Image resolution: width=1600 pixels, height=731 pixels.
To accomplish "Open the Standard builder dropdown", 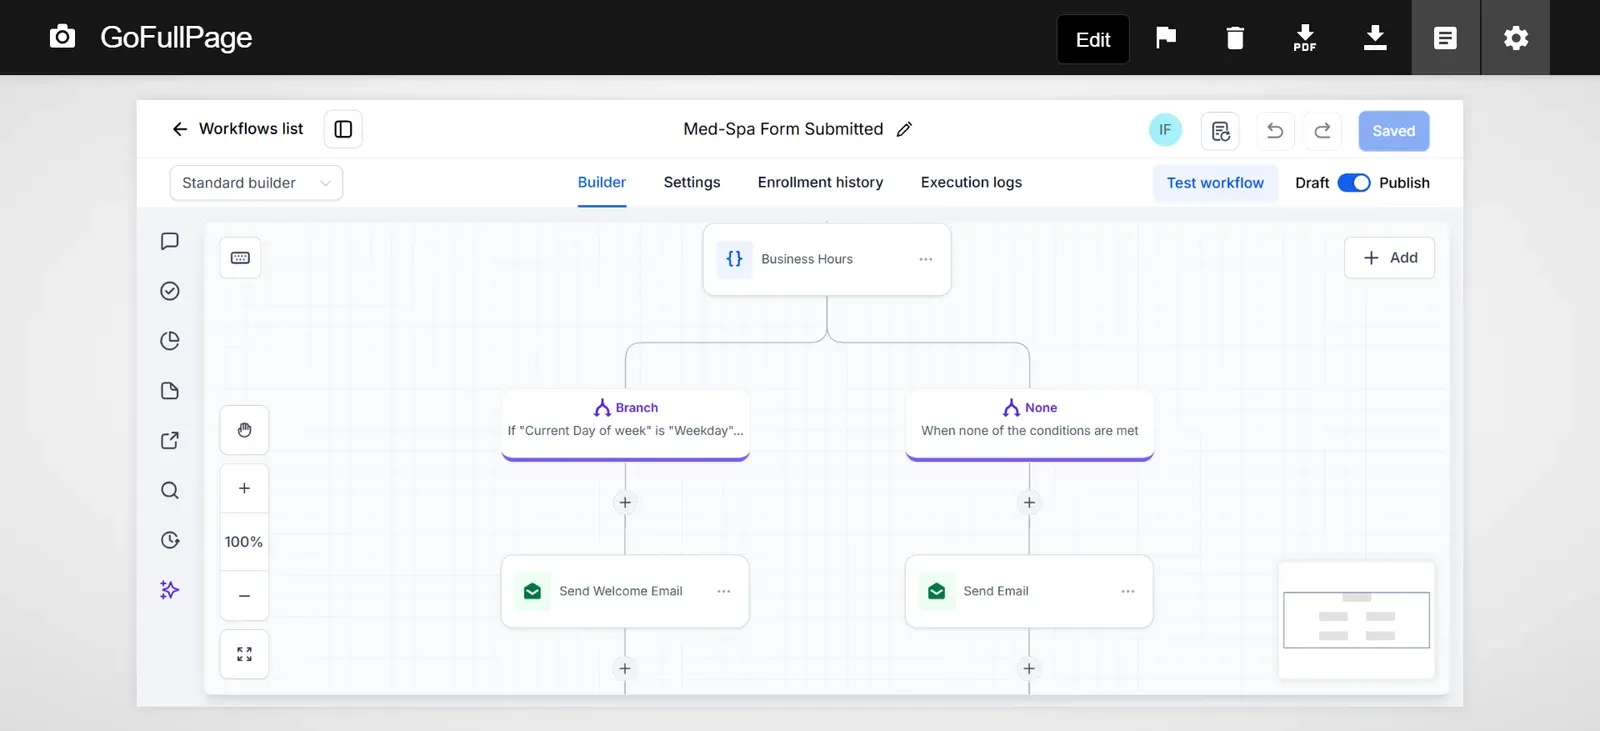I will click(256, 183).
